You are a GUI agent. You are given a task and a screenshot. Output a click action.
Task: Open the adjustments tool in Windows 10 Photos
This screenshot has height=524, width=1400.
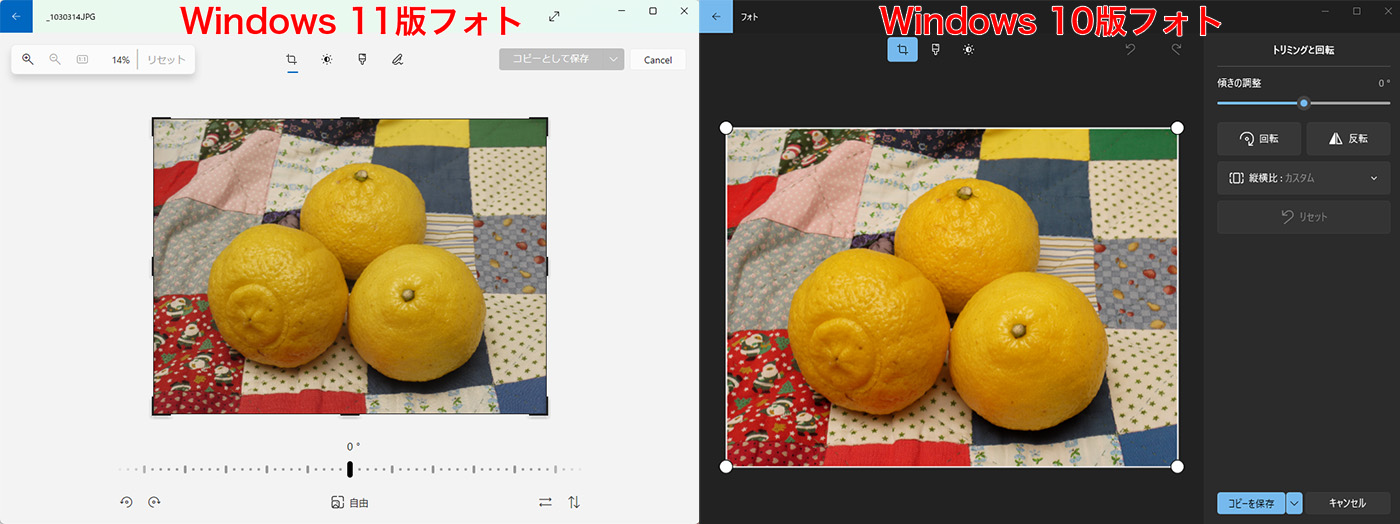point(968,49)
